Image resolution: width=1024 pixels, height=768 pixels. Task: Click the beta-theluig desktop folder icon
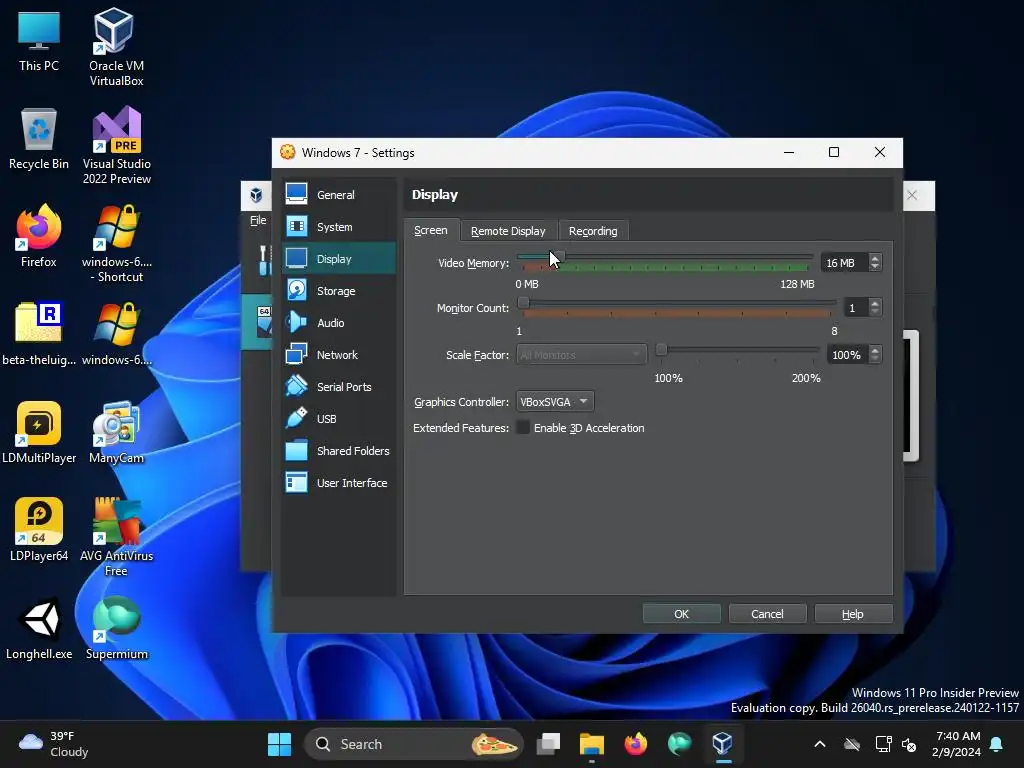click(39, 334)
